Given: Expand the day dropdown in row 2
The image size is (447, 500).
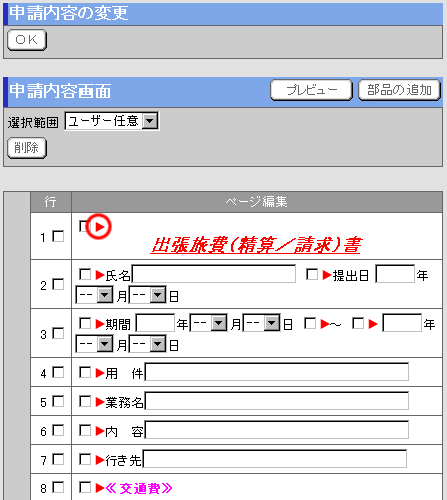Looking at the screenshot, I should point(147,295).
